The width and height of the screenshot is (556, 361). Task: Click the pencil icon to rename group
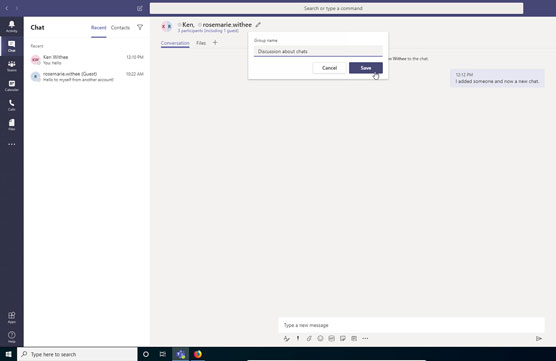tap(258, 25)
